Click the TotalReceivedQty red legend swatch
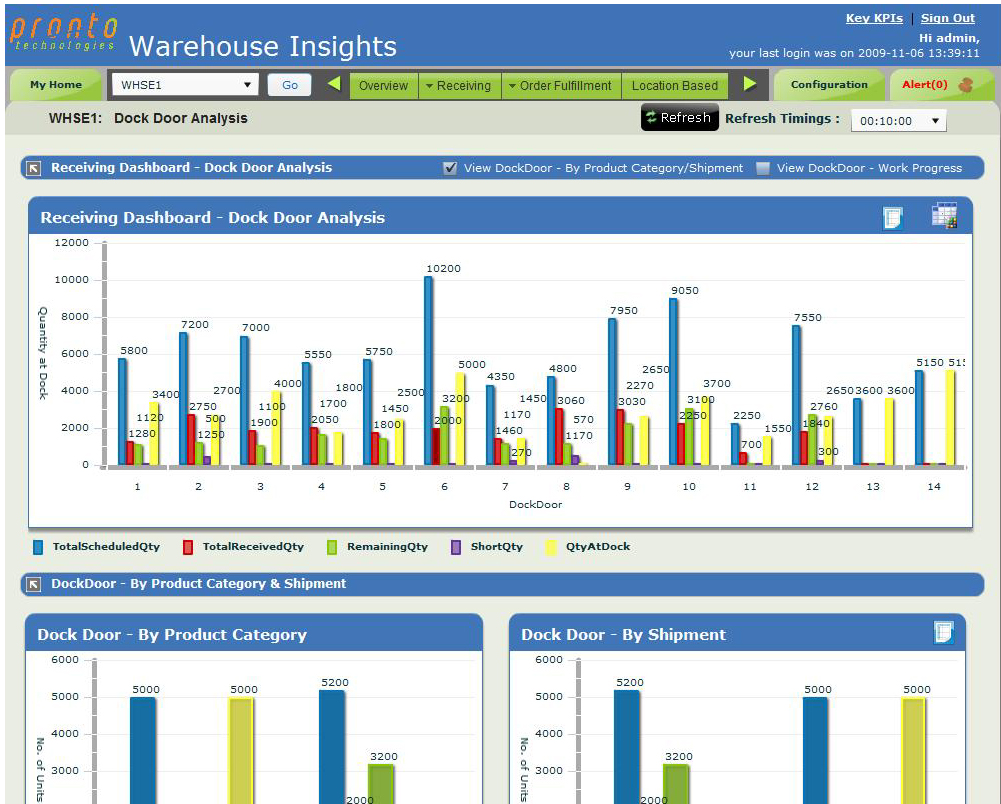Viewport: 1001px width, 804px height. (188, 547)
